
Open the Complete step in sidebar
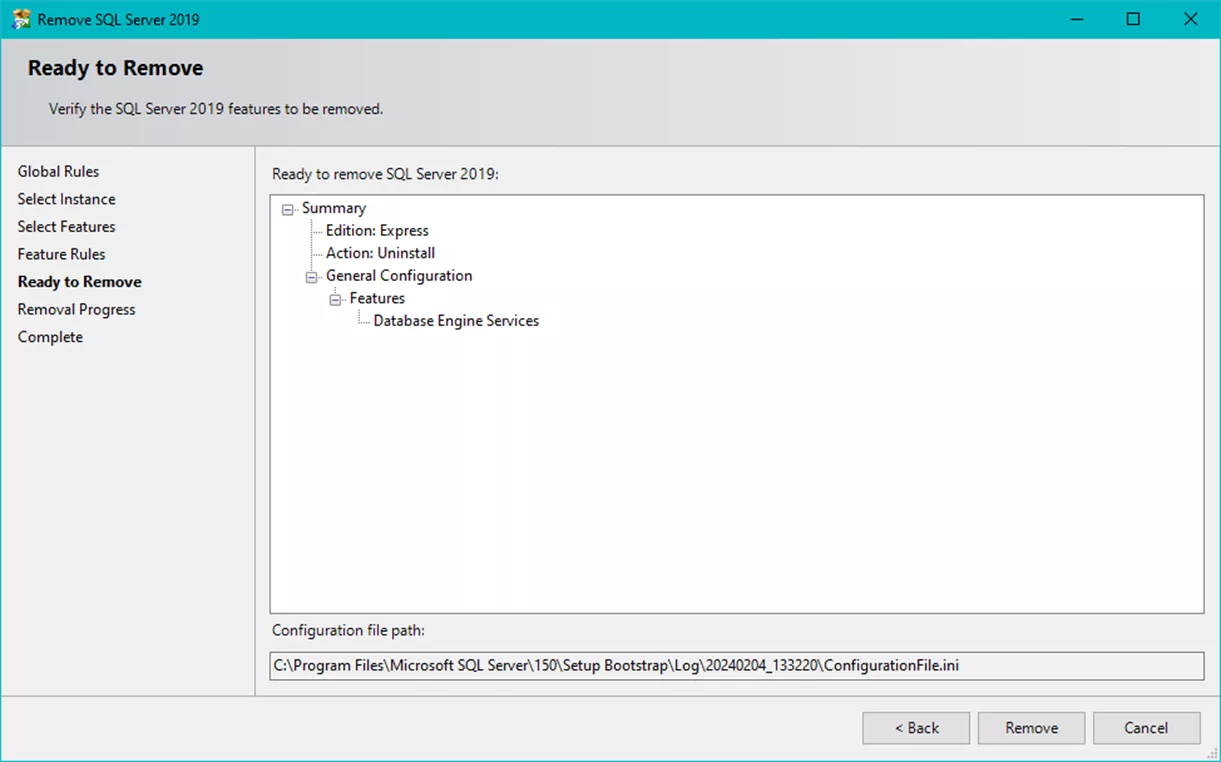(x=50, y=337)
